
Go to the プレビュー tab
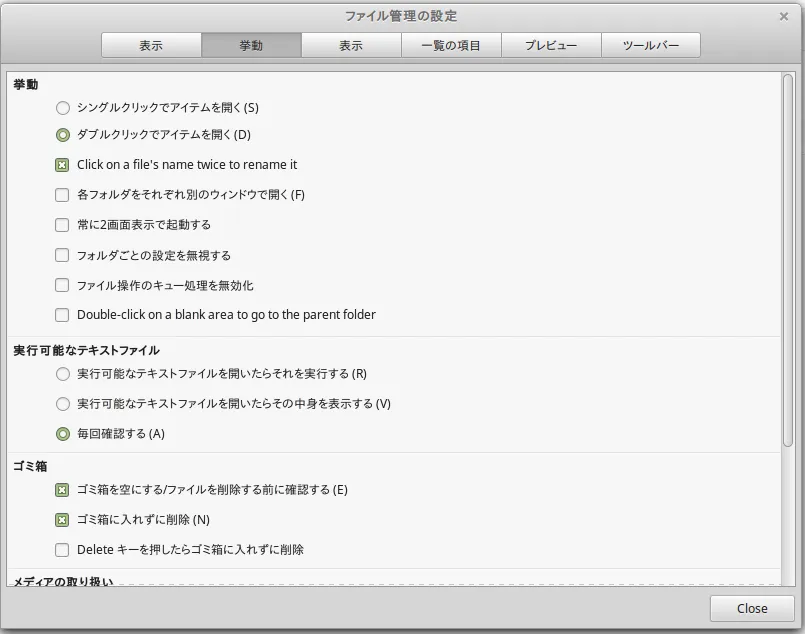(x=551, y=45)
